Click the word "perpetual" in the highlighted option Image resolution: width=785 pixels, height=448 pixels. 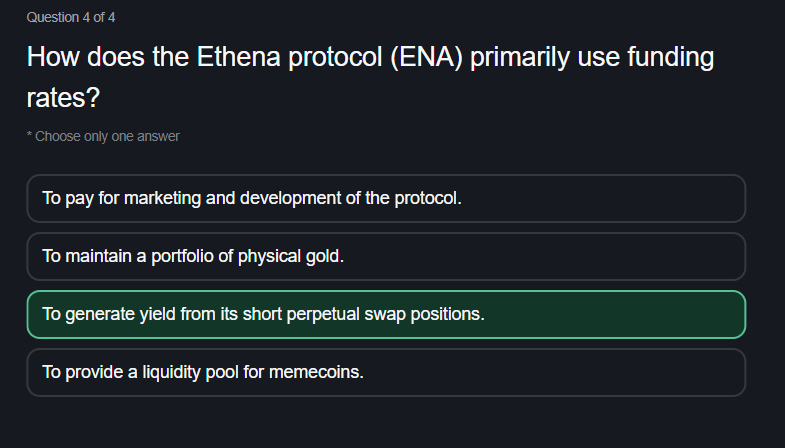[322, 314]
